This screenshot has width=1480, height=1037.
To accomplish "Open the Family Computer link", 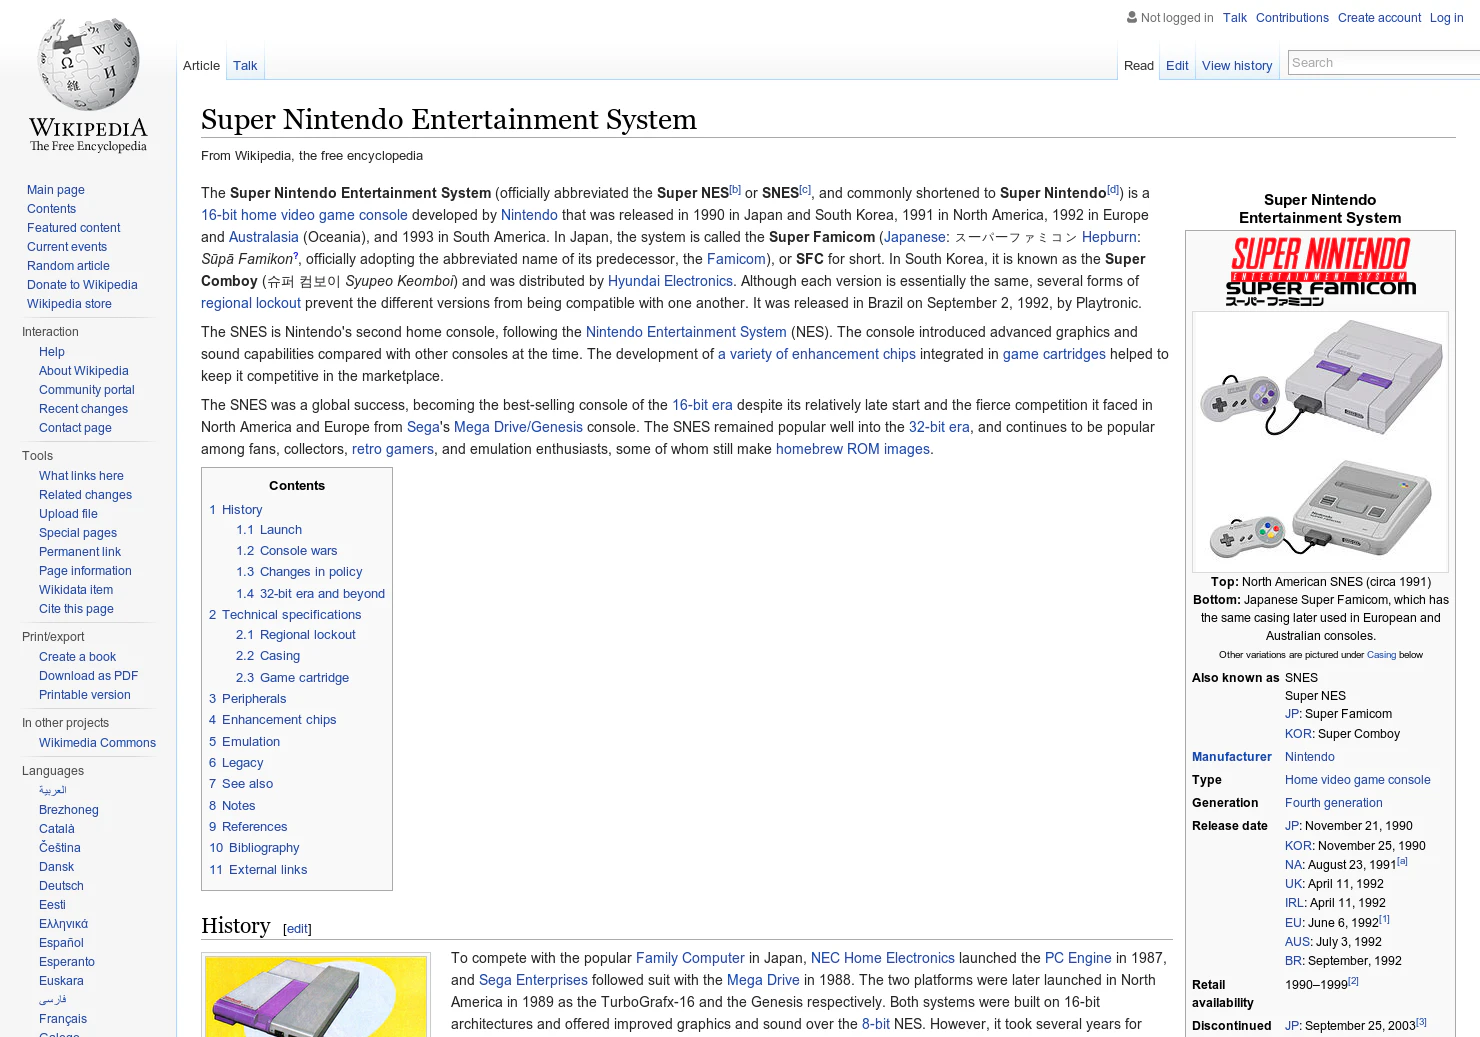I will [690, 958].
